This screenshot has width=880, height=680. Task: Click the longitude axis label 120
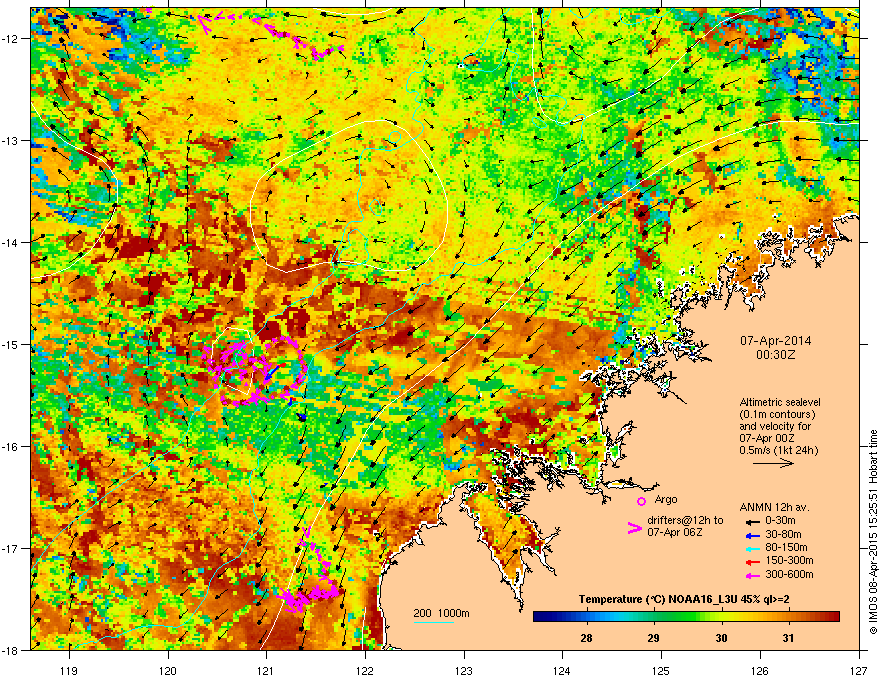pyautogui.click(x=168, y=670)
